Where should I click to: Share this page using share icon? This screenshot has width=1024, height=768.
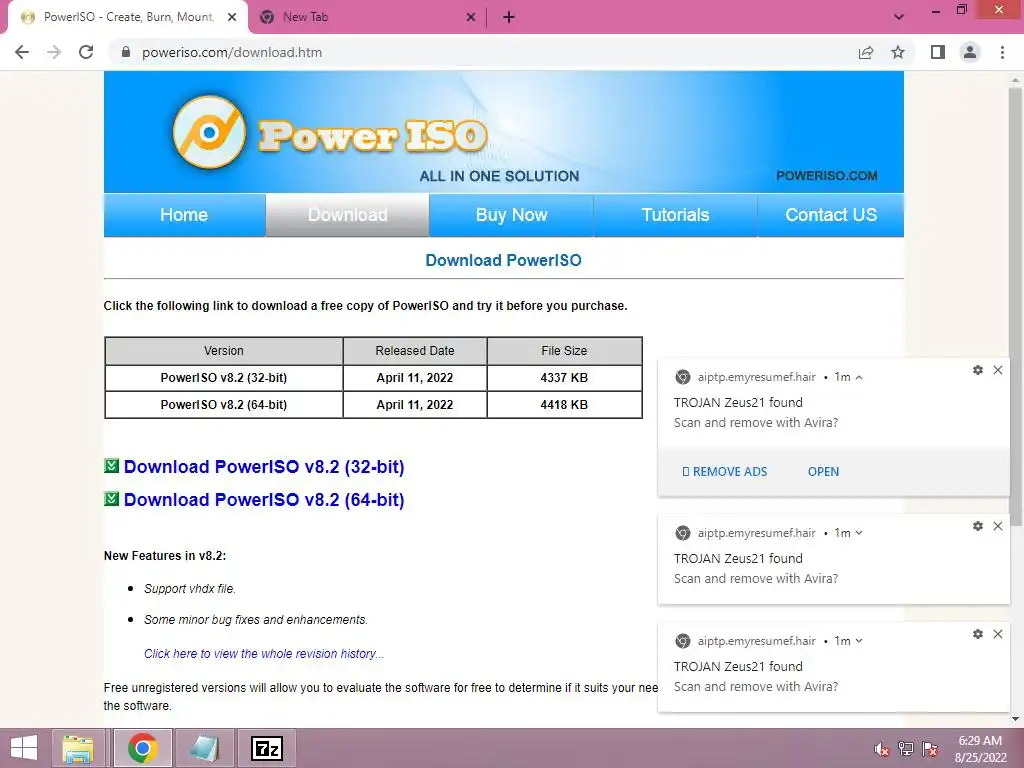click(866, 52)
